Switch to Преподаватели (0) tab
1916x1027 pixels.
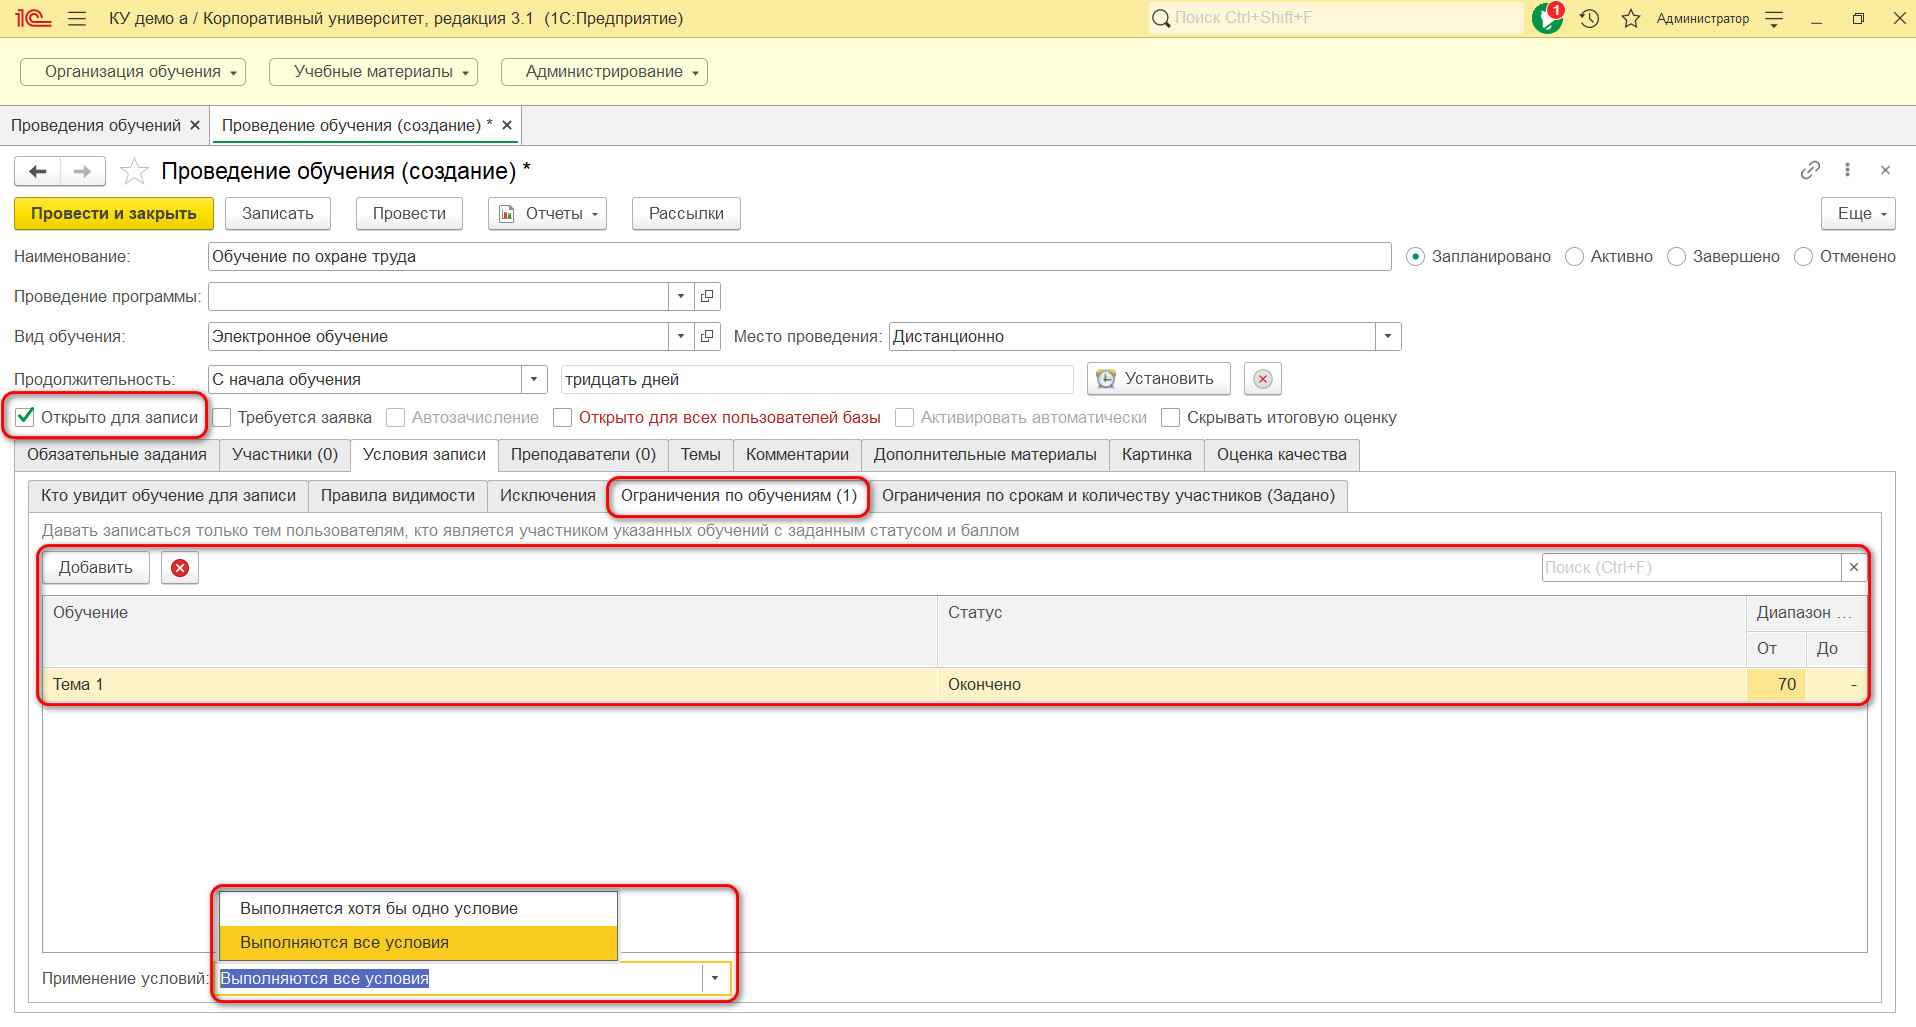click(x=583, y=455)
